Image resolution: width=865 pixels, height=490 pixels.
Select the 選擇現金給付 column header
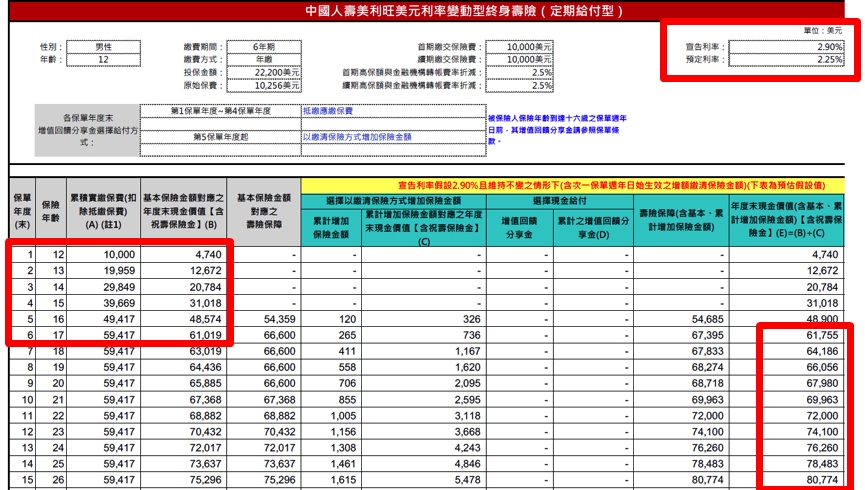click(x=559, y=201)
